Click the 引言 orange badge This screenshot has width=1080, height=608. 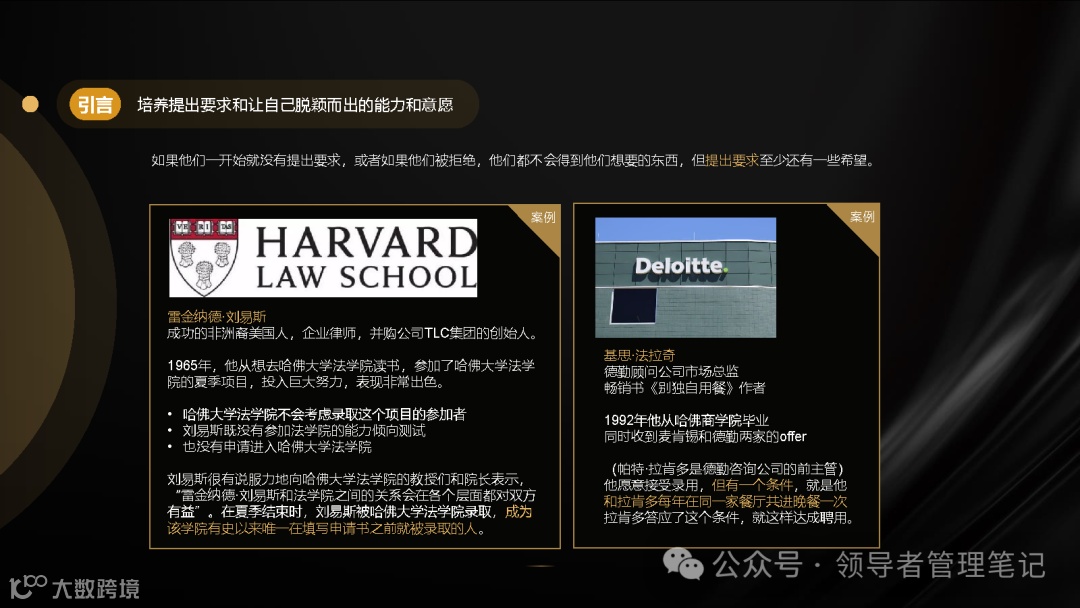coord(95,105)
